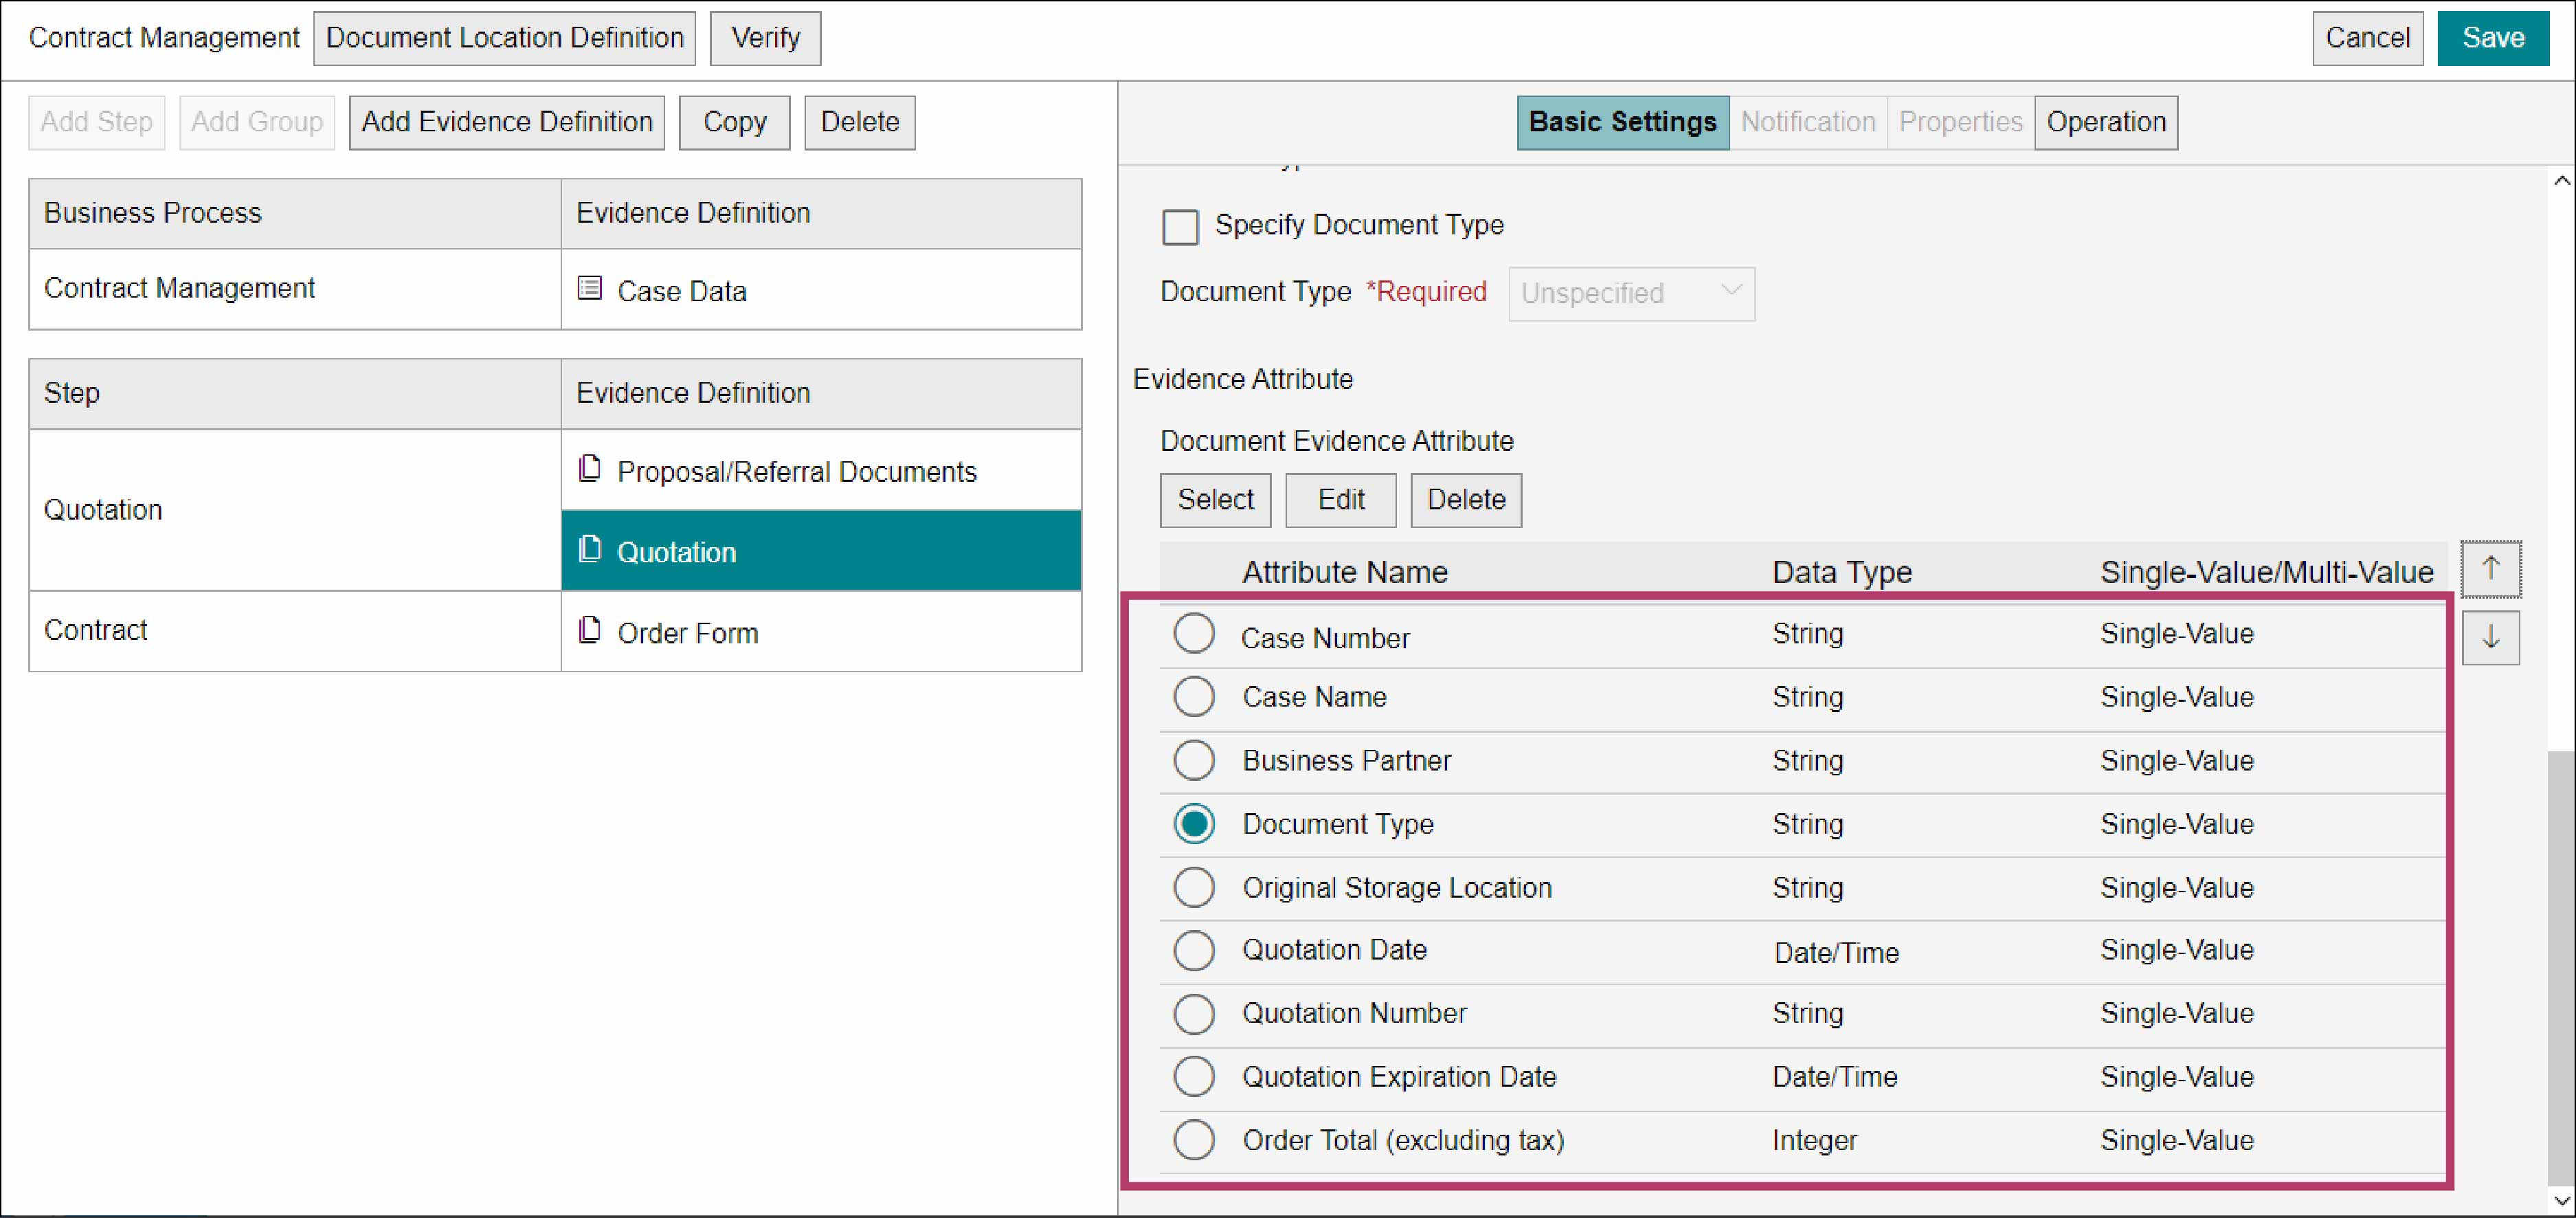Open the Unspecified Document Type dropdown
Viewport: 2576px width, 1218px height.
click(1631, 294)
